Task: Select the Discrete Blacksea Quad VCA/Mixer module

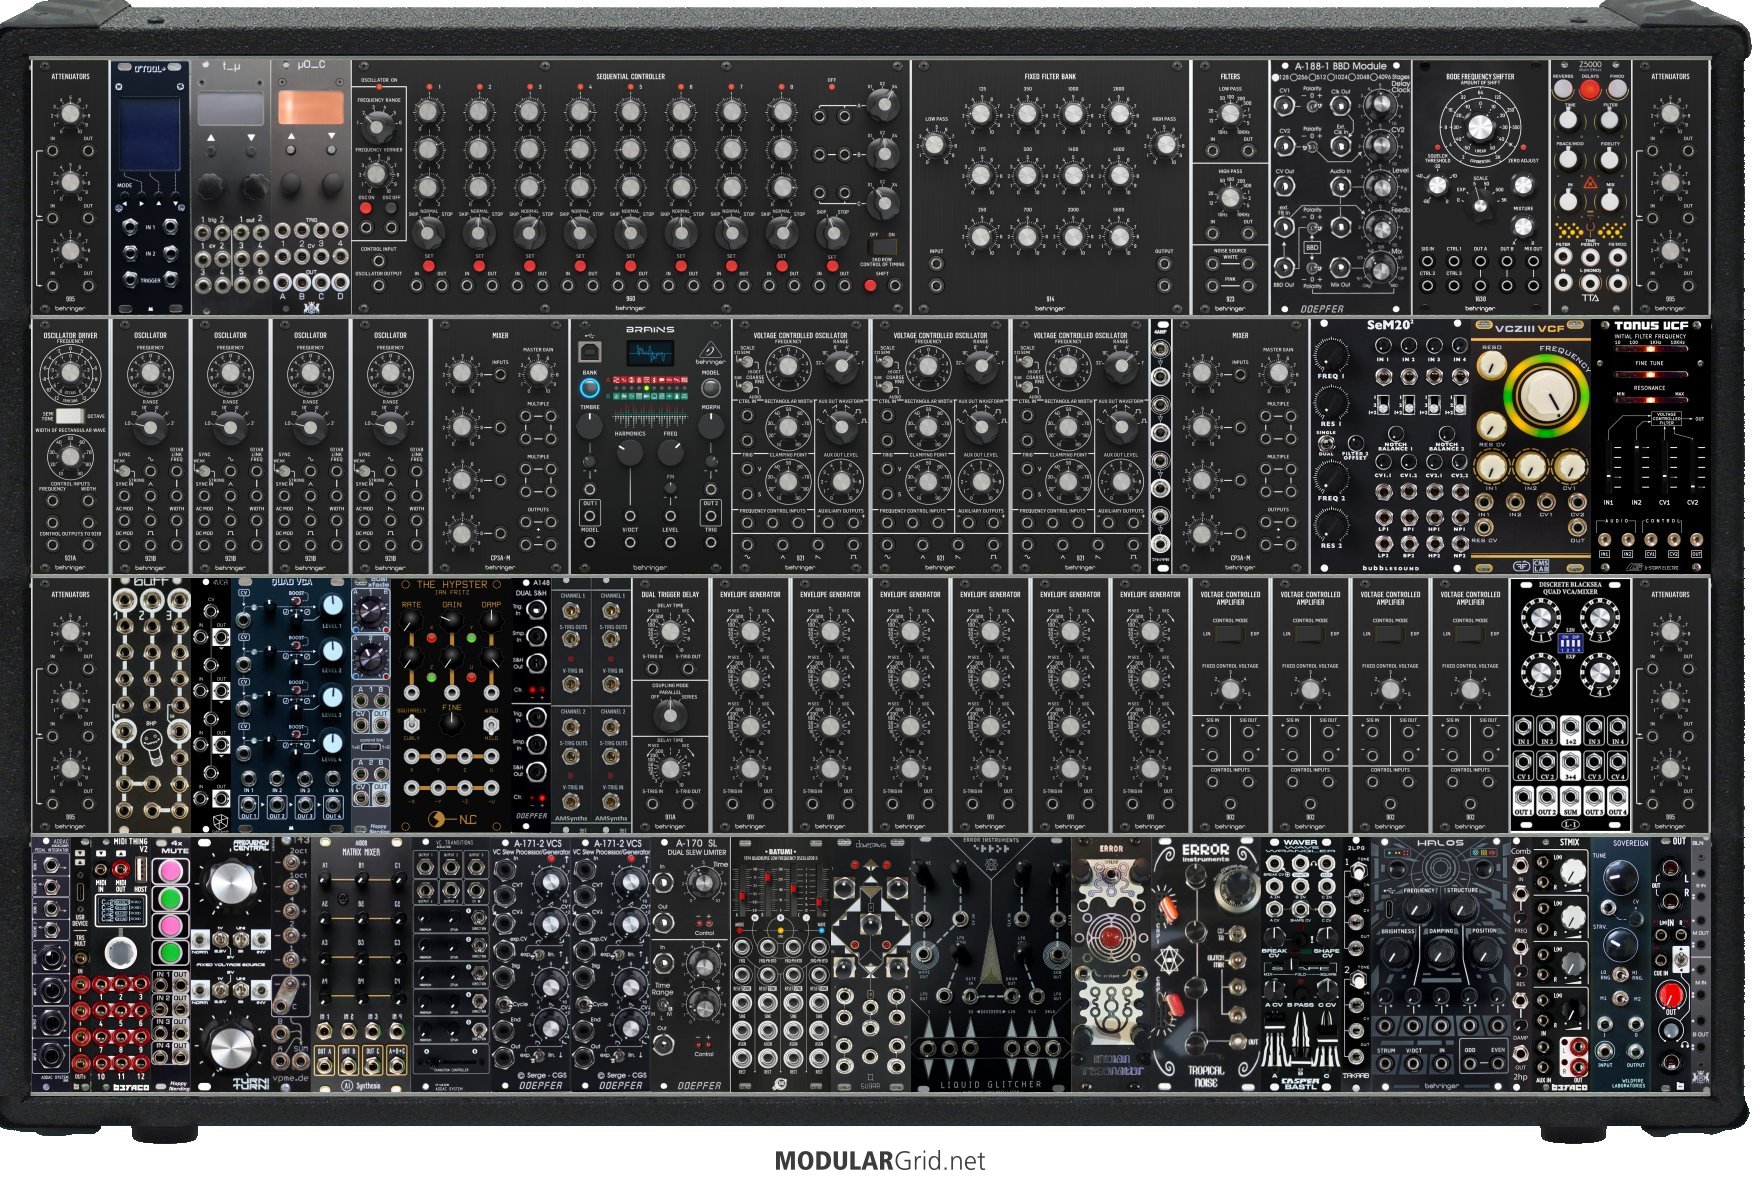Action: coord(1570,705)
